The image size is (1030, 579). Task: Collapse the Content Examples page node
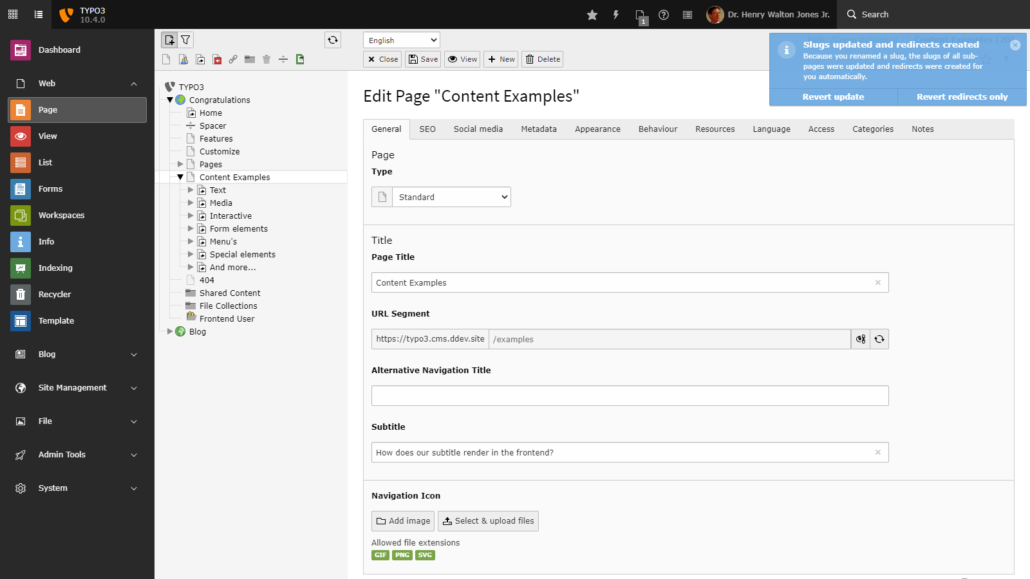180,176
